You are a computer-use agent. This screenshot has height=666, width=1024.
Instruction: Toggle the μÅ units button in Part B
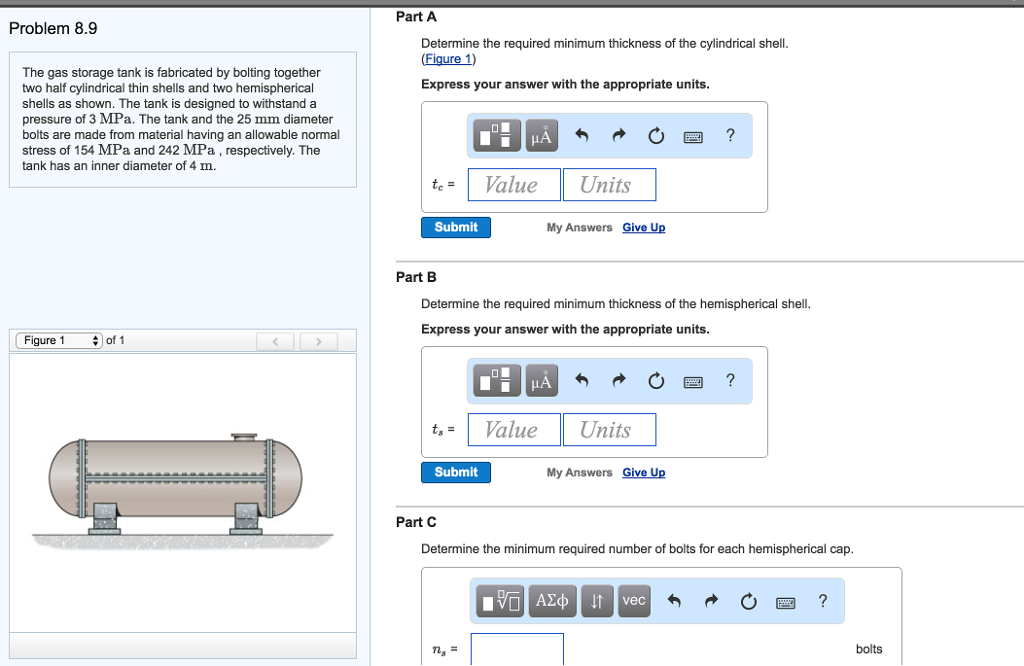coord(541,380)
